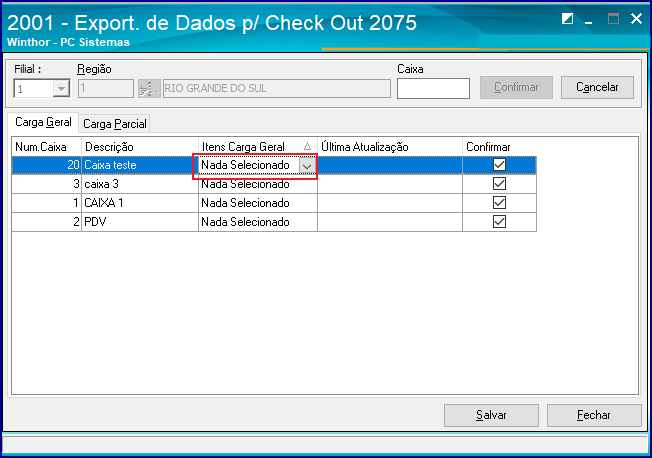Image resolution: width=652 pixels, height=458 pixels.
Task: Switch to the Carga Parcial tab
Action: [115, 124]
